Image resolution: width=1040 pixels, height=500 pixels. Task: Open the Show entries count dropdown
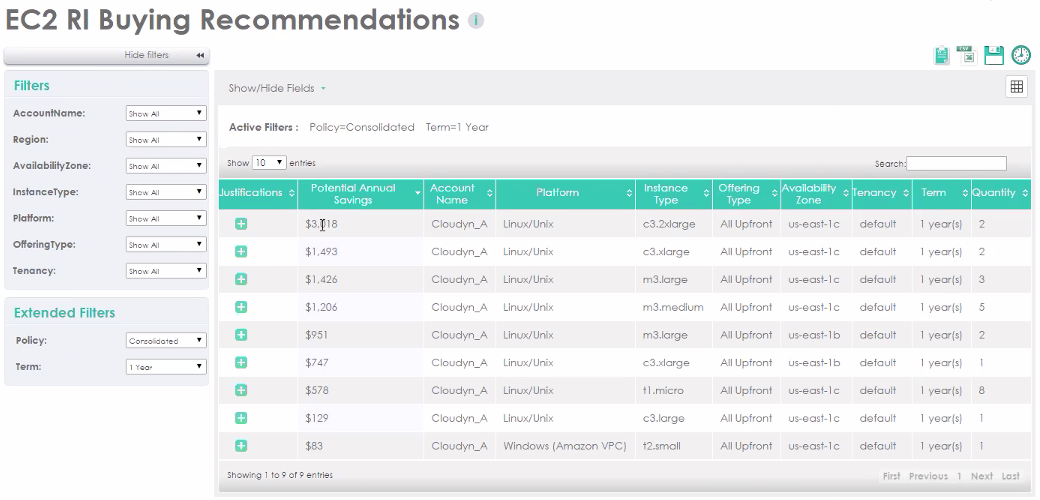[x=269, y=162]
